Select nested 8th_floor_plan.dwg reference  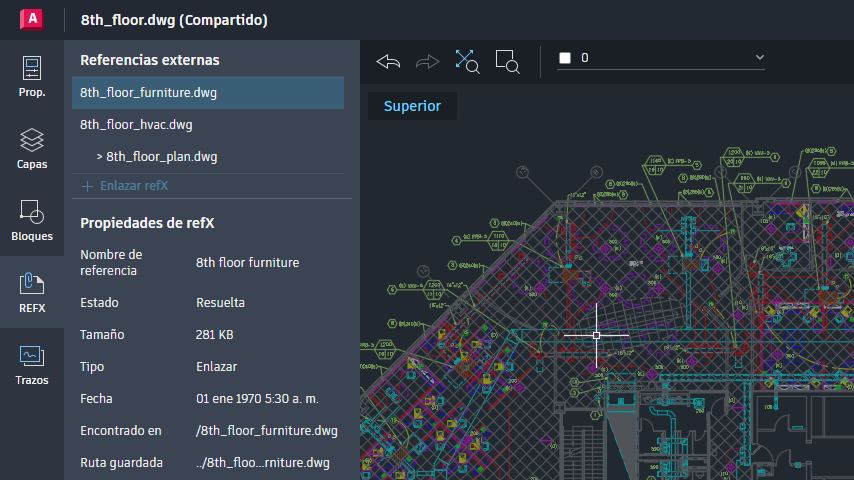tap(208, 157)
